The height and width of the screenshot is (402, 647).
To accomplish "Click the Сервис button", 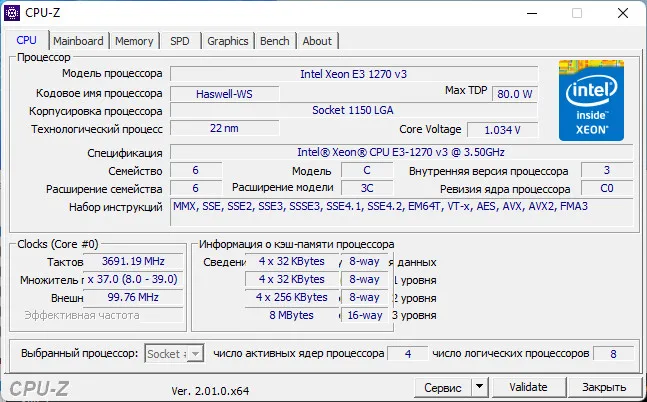I will [443, 387].
